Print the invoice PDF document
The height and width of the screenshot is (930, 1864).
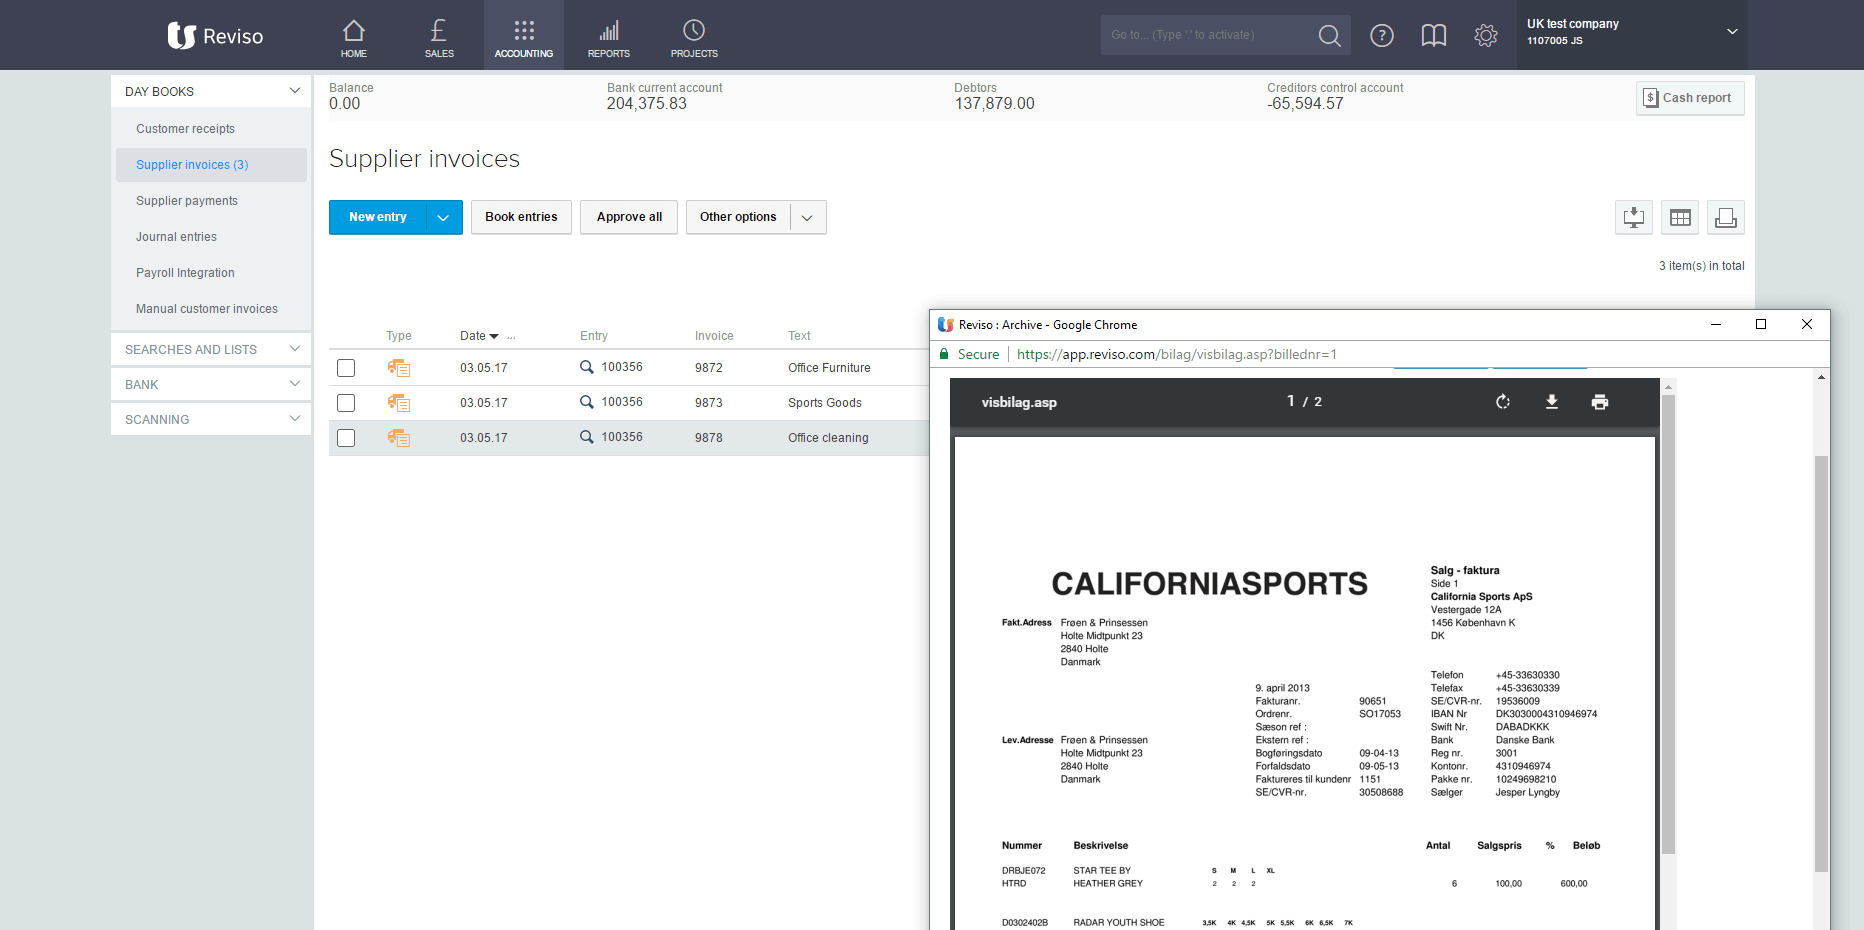pos(1599,402)
